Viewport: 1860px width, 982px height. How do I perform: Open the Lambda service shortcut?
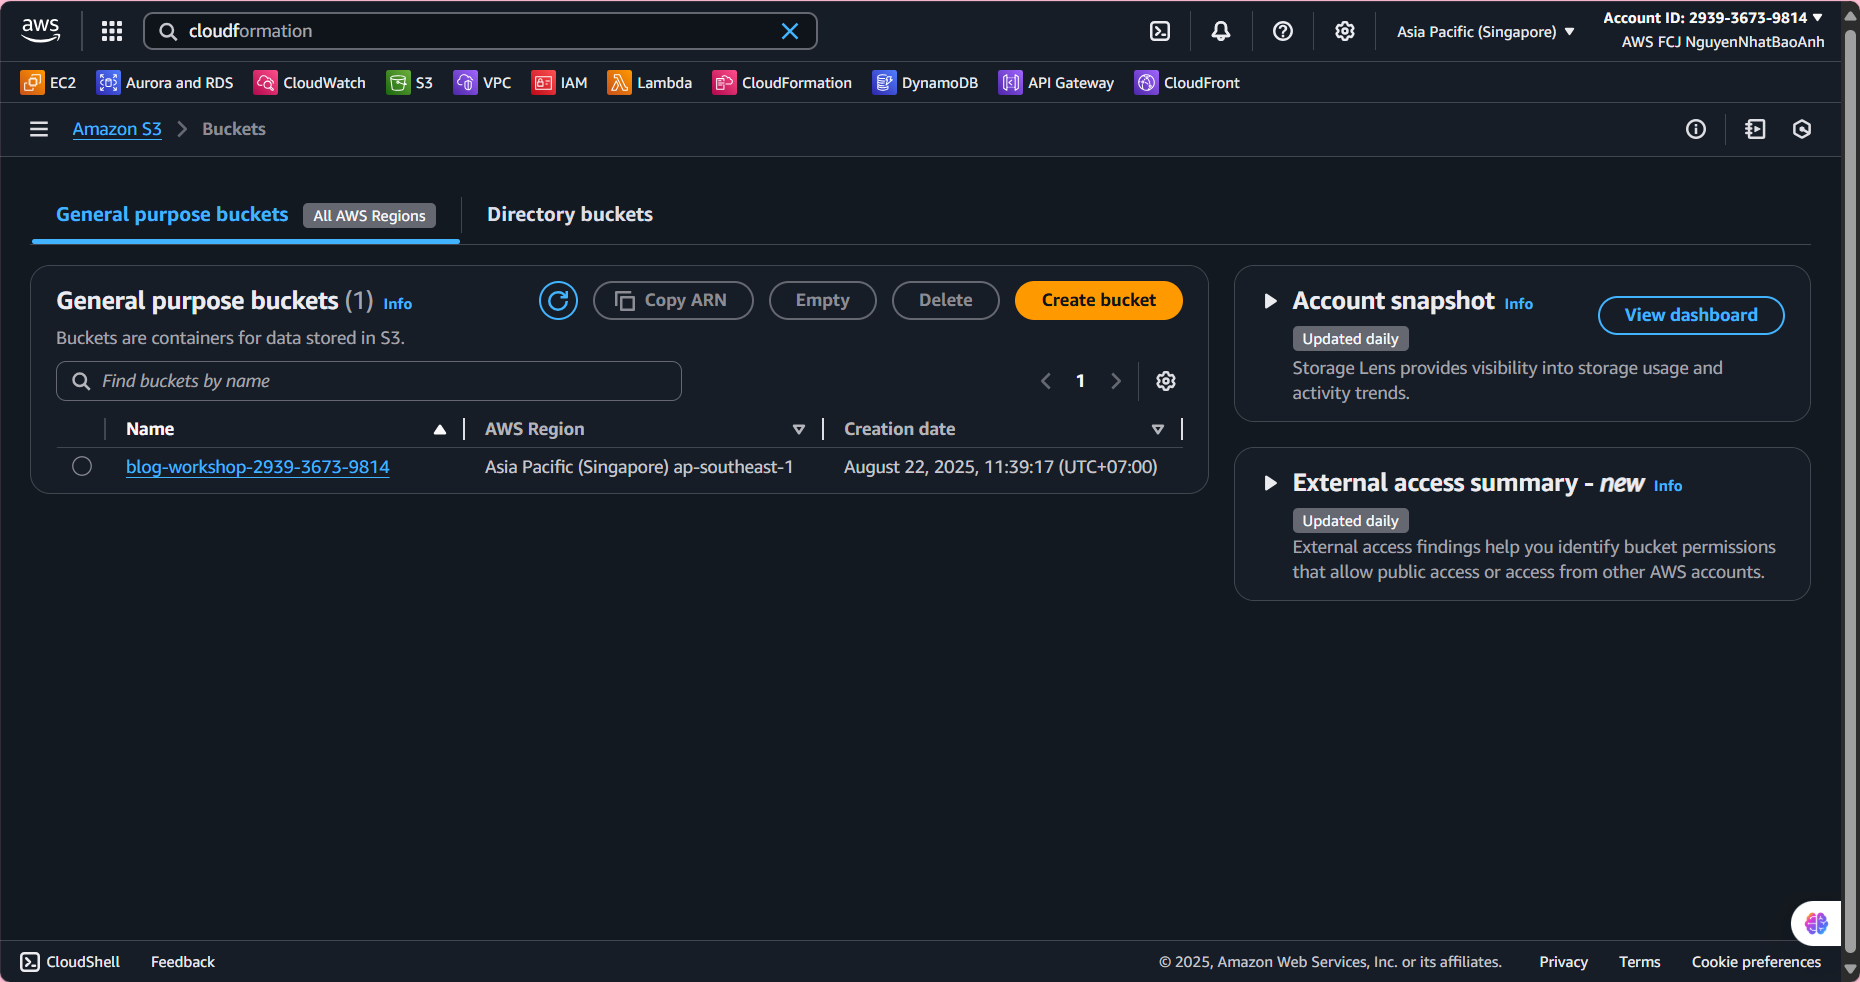(x=650, y=83)
